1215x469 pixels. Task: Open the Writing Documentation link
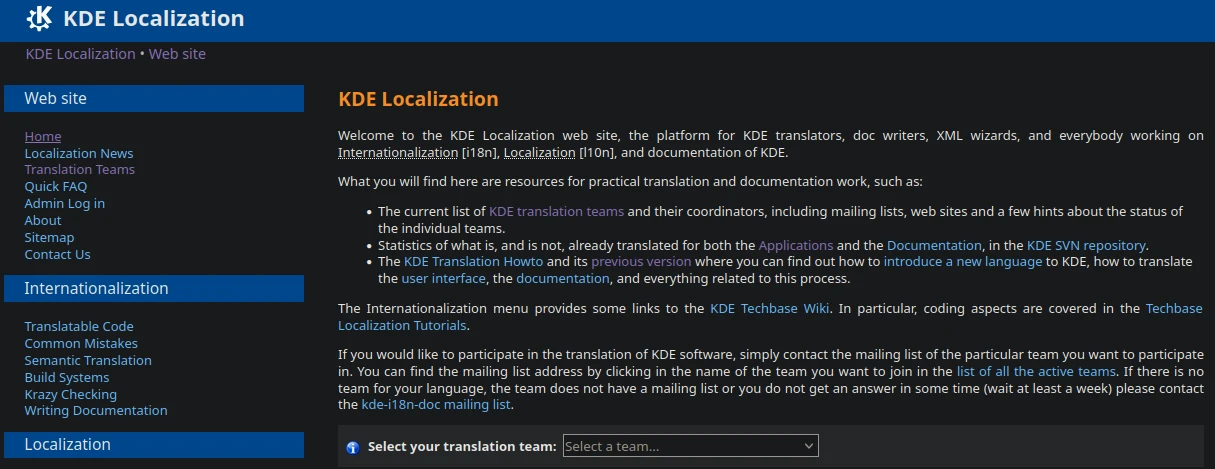(x=96, y=410)
